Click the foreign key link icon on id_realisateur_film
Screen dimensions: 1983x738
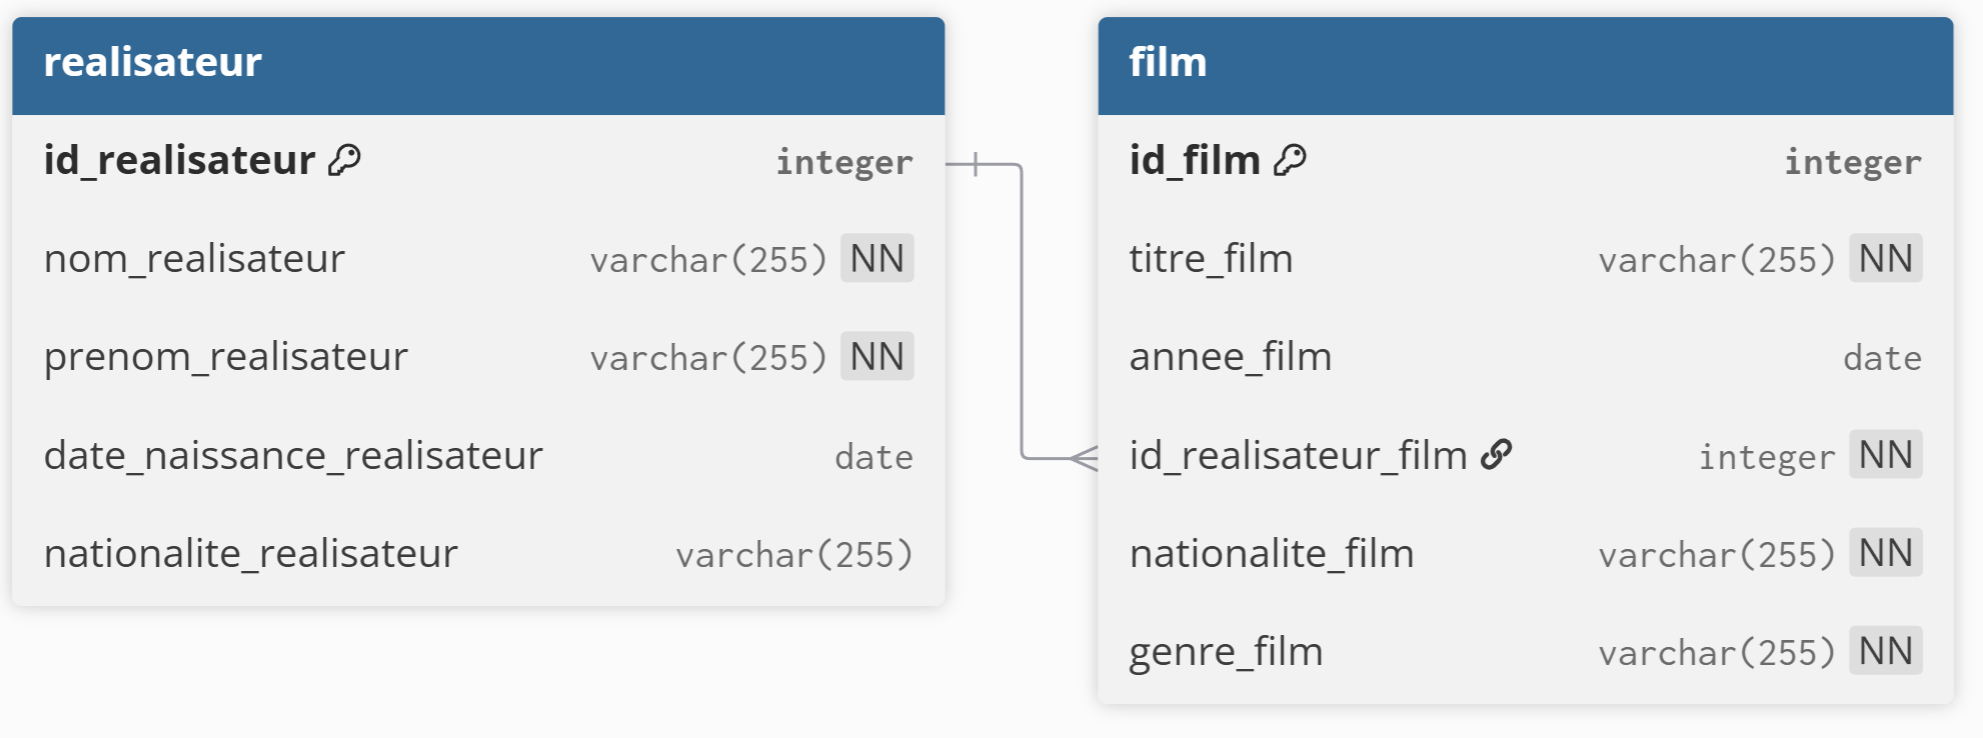click(1496, 455)
